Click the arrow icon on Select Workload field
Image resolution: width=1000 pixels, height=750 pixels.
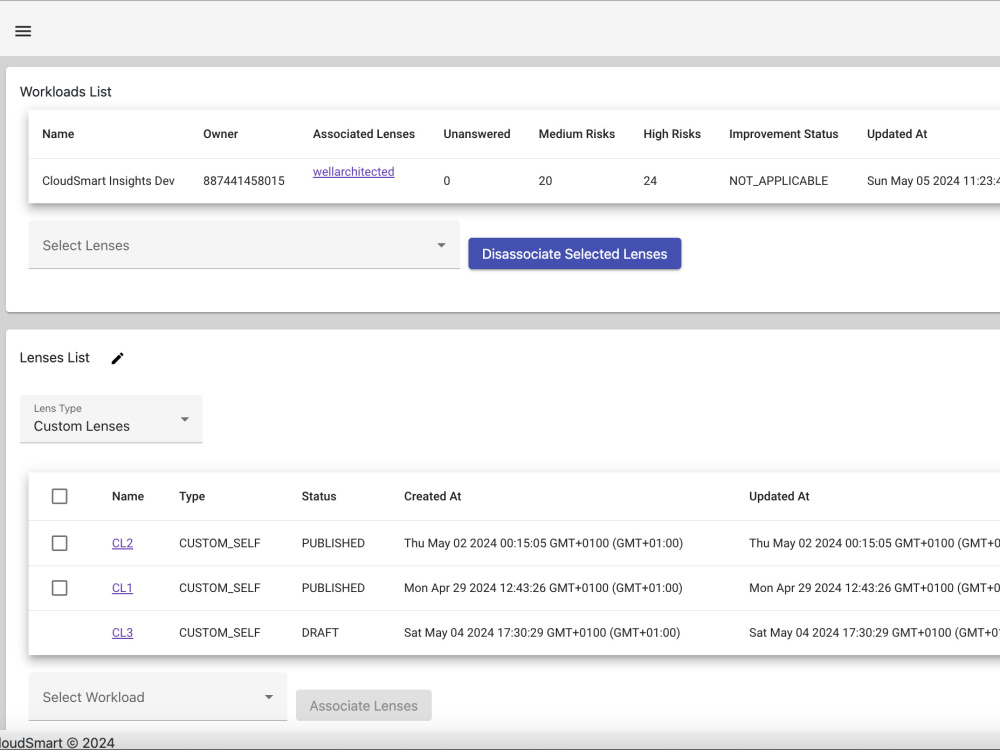pyautogui.click(x=268, y=697)
